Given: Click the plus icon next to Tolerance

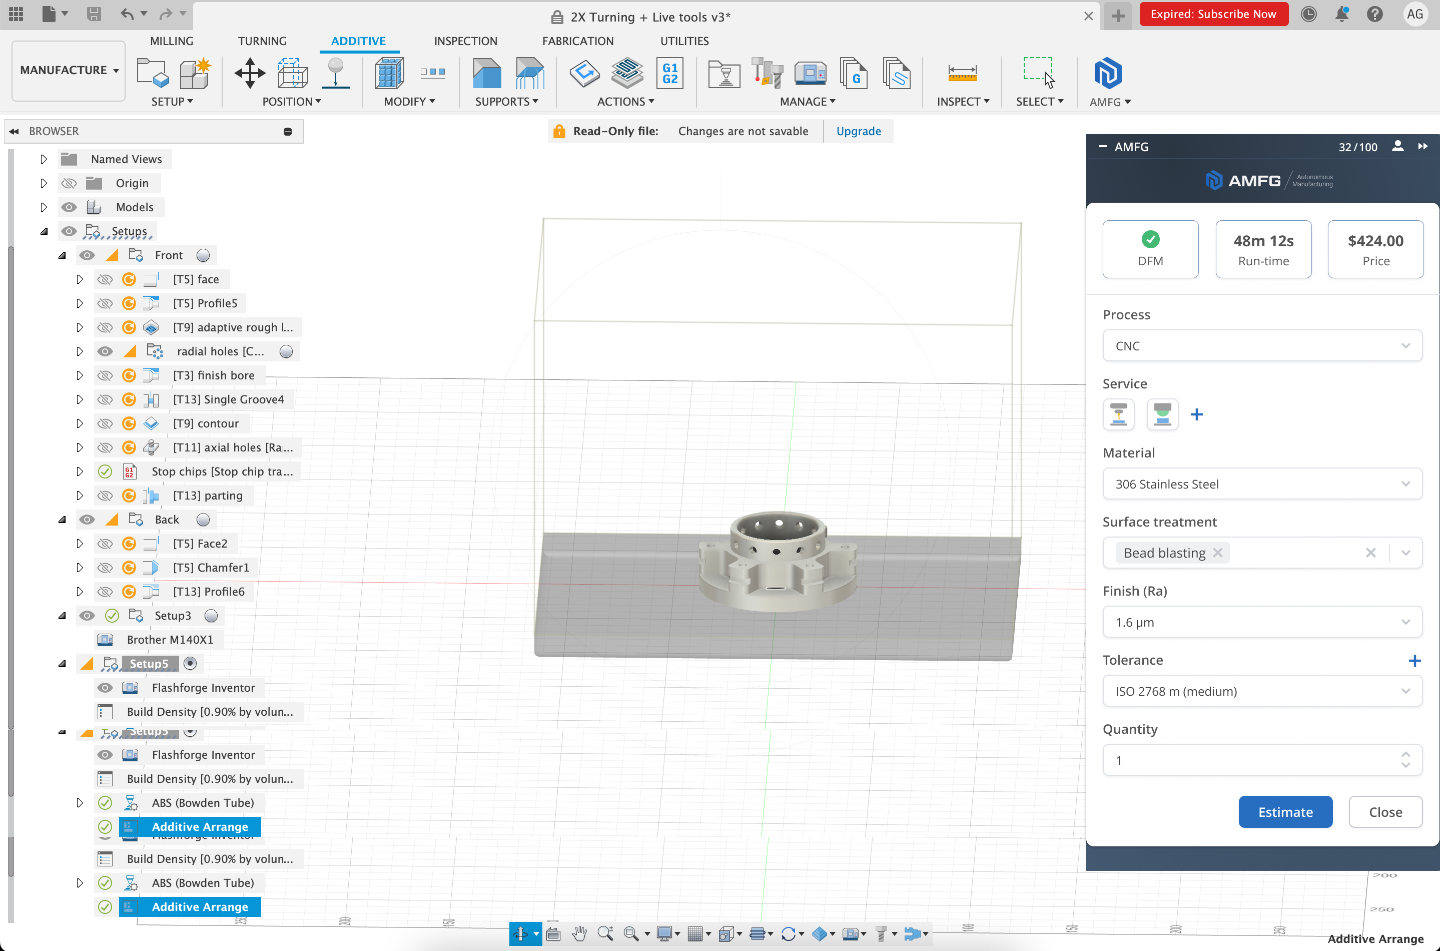Looking at the screenshot, I should [x=1414, y=661].
